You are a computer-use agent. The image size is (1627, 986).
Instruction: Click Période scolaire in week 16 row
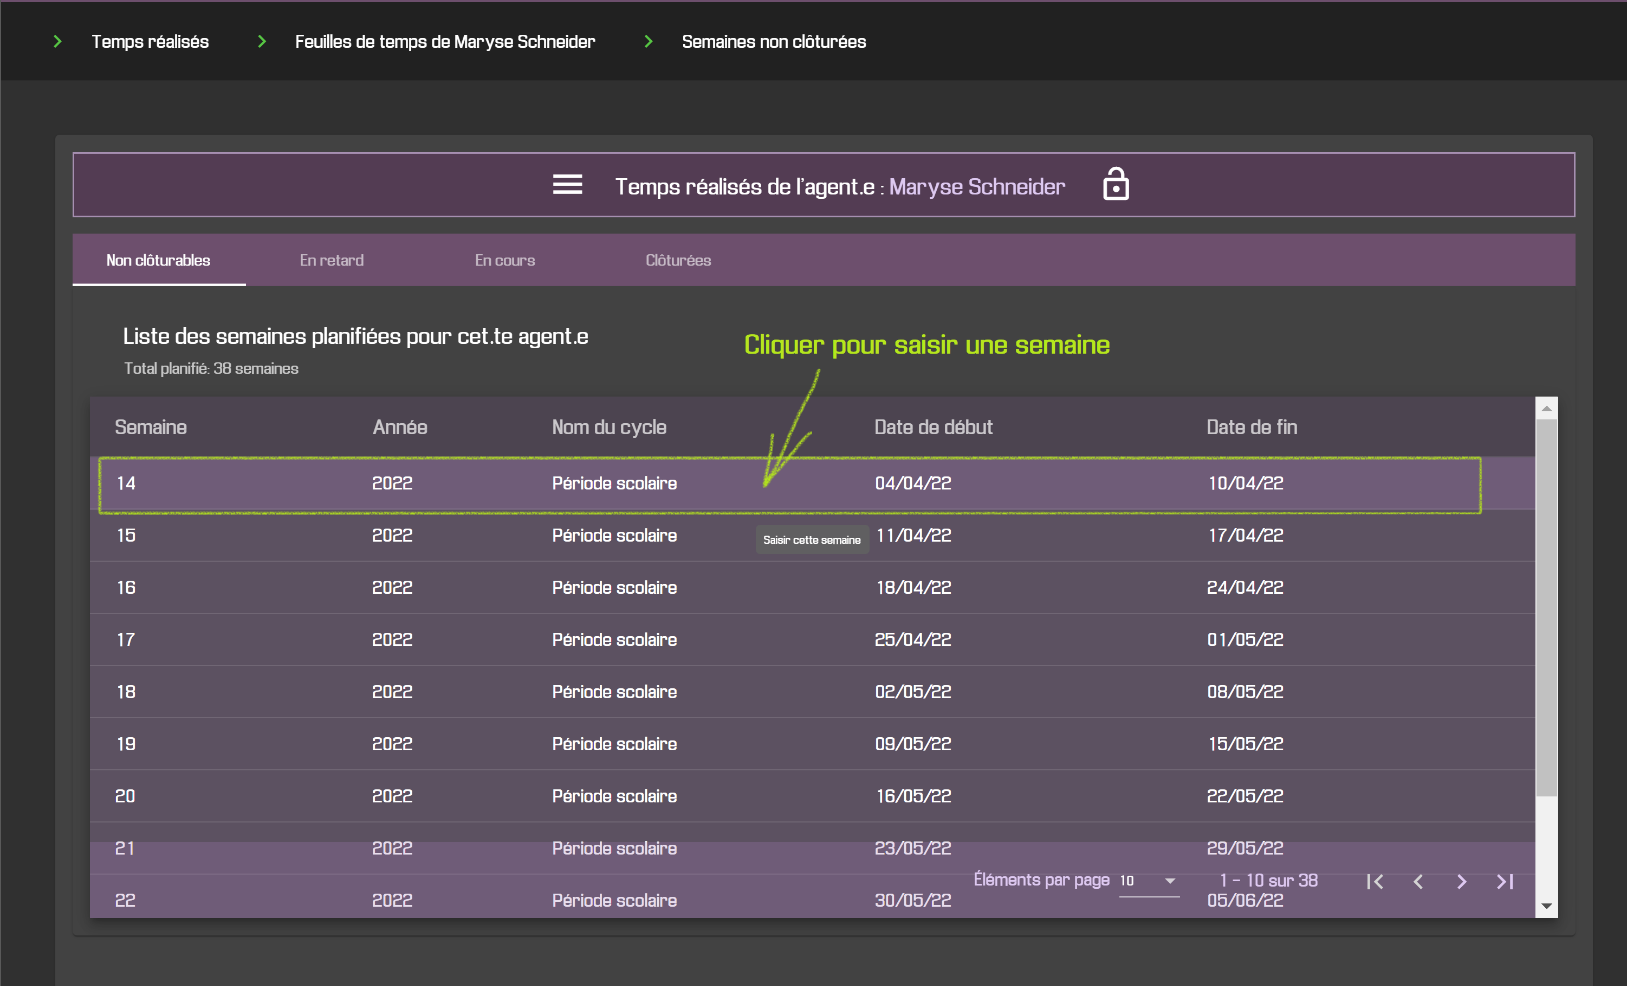click(x=614, y=587)
